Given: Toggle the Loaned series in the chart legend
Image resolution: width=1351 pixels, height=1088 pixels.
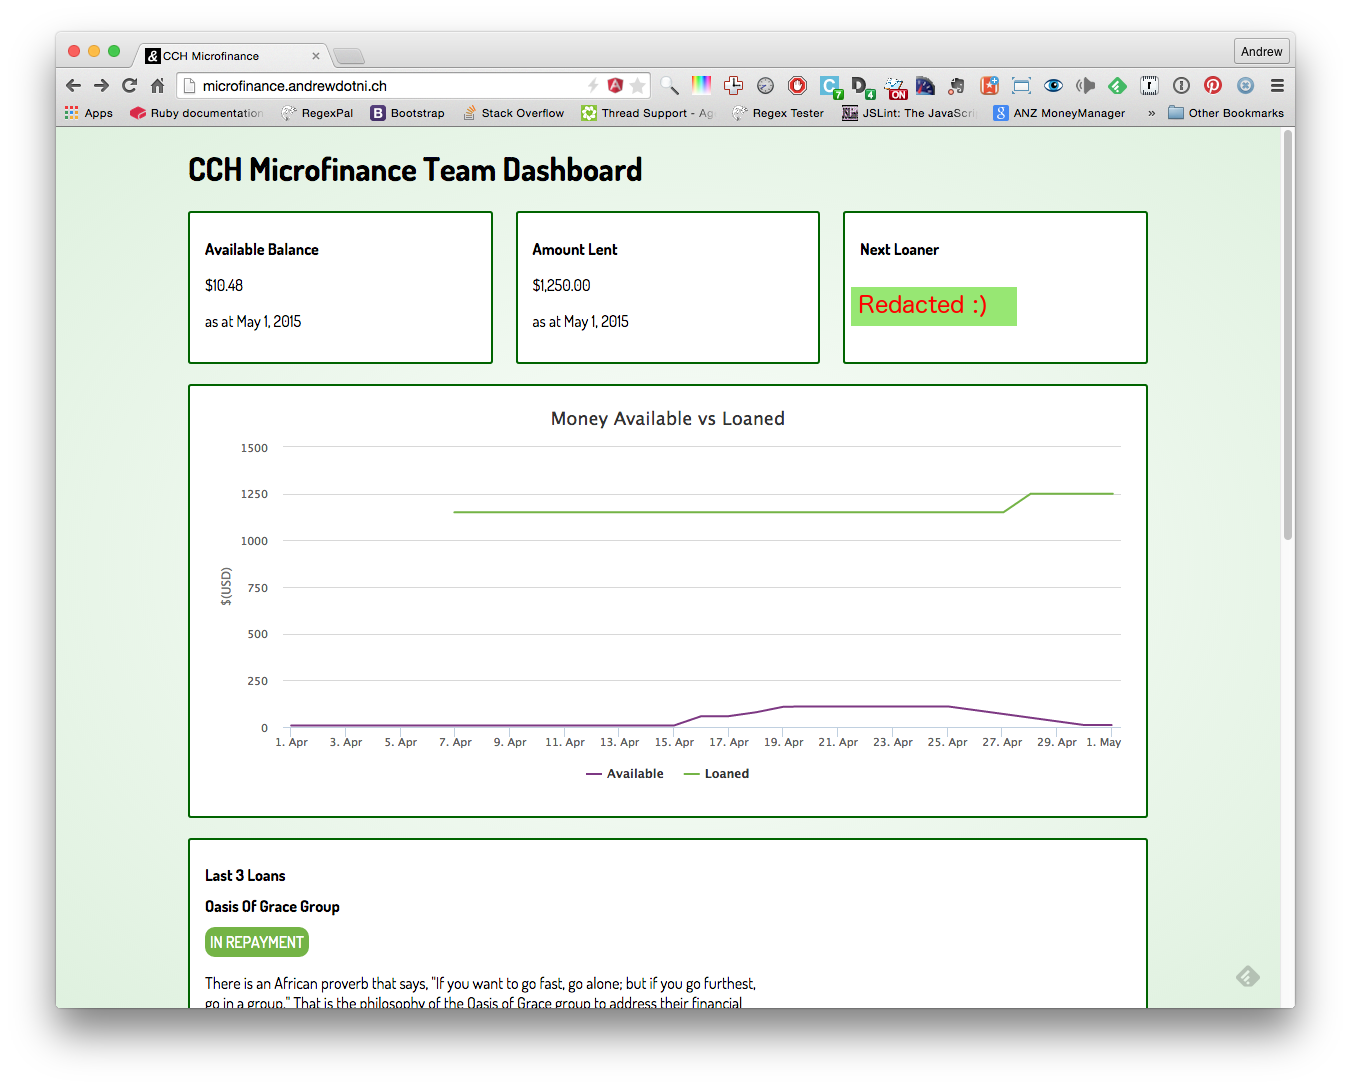Looking at the screenshot, I should click(x=716, y=774).
